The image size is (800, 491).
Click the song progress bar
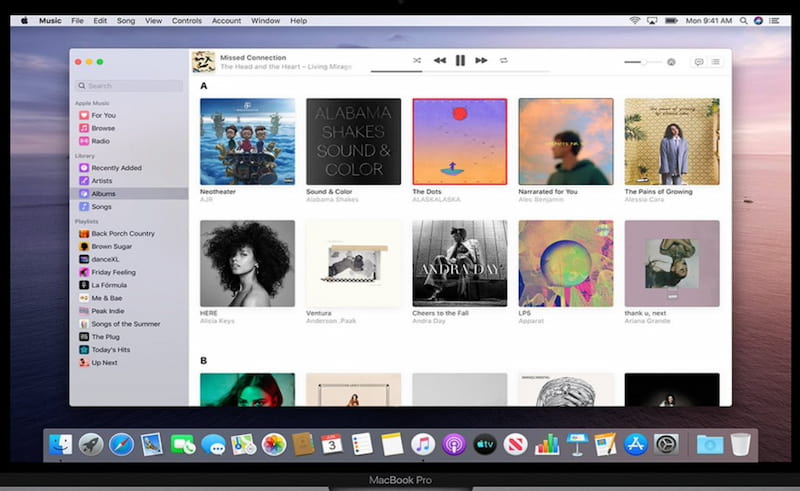[x=460, y=71]
